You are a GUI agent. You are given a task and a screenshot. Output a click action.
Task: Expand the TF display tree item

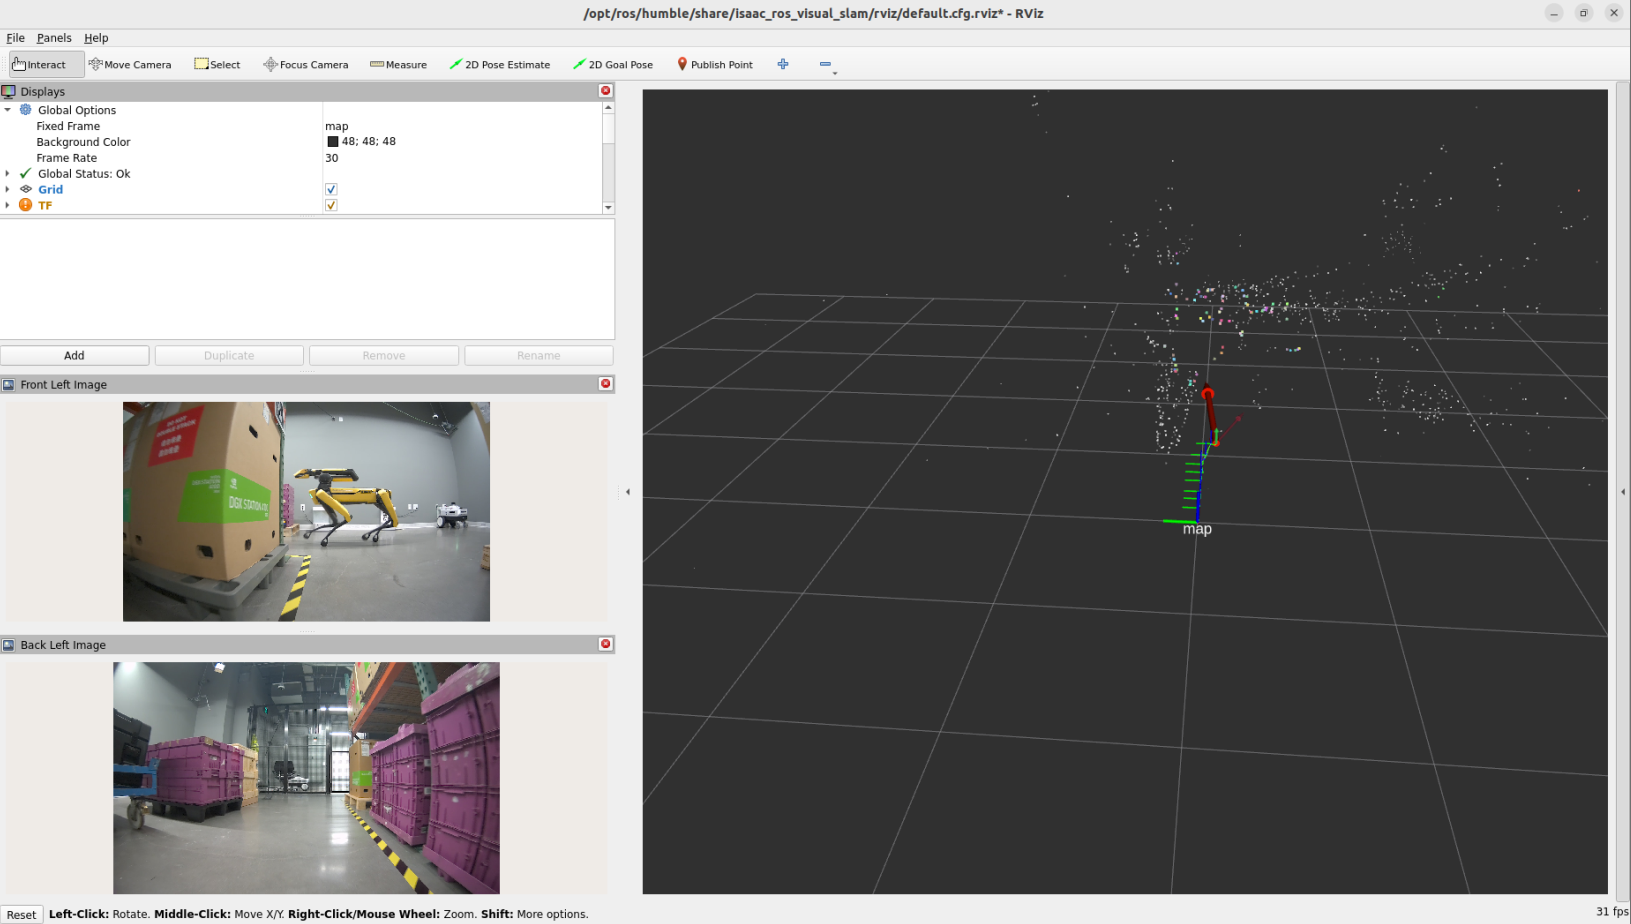tap(8, 205)
